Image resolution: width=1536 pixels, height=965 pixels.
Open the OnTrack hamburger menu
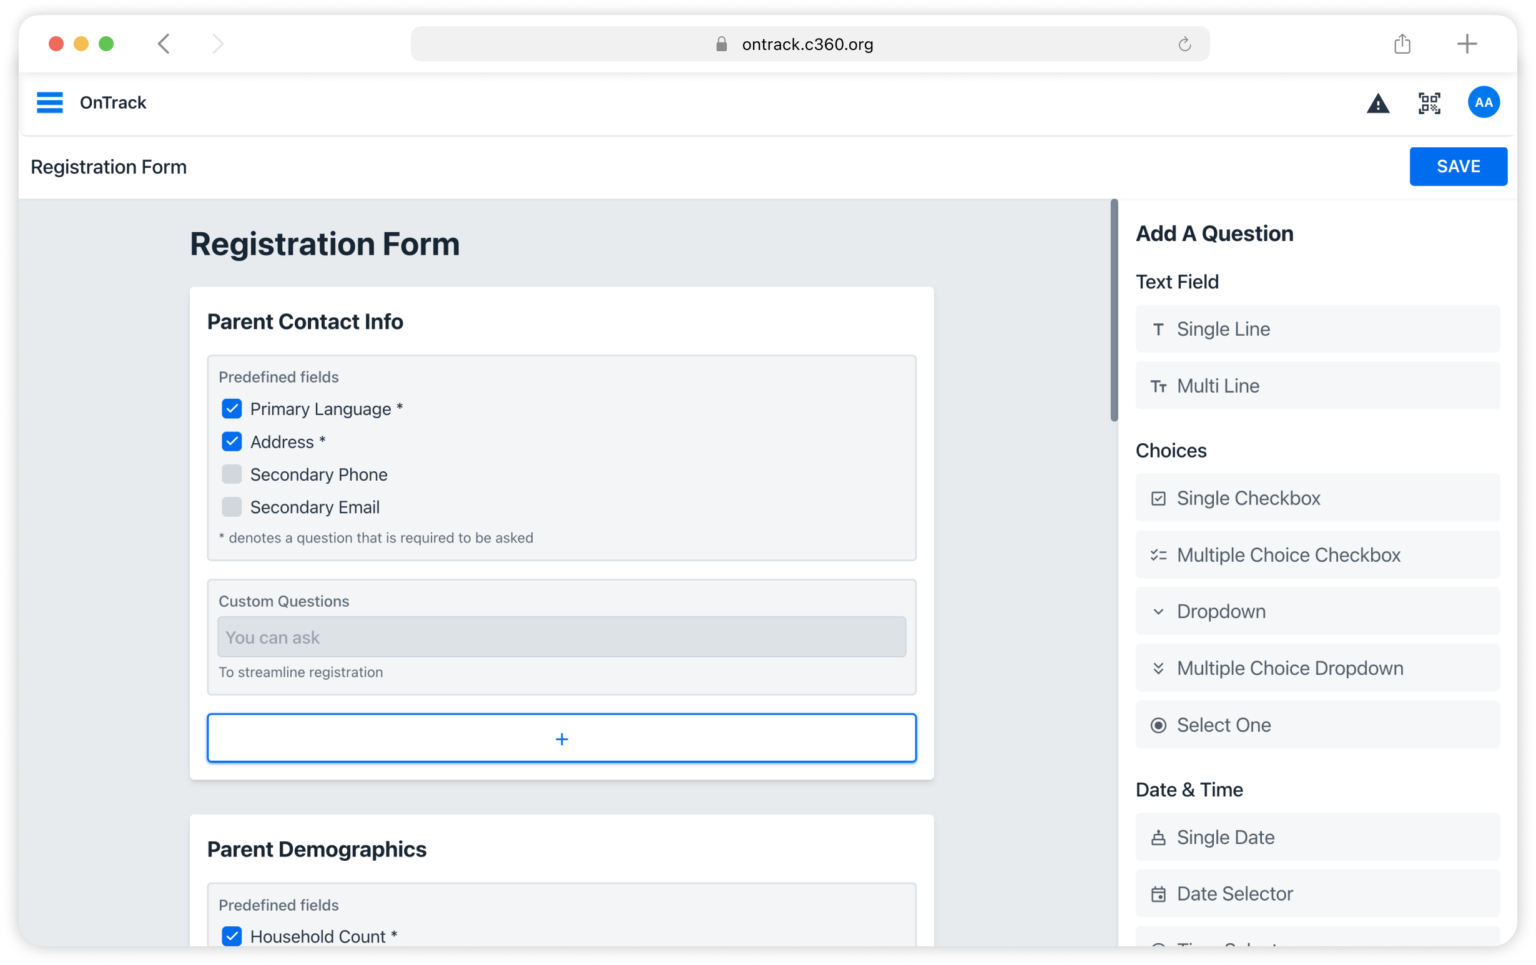50,103
